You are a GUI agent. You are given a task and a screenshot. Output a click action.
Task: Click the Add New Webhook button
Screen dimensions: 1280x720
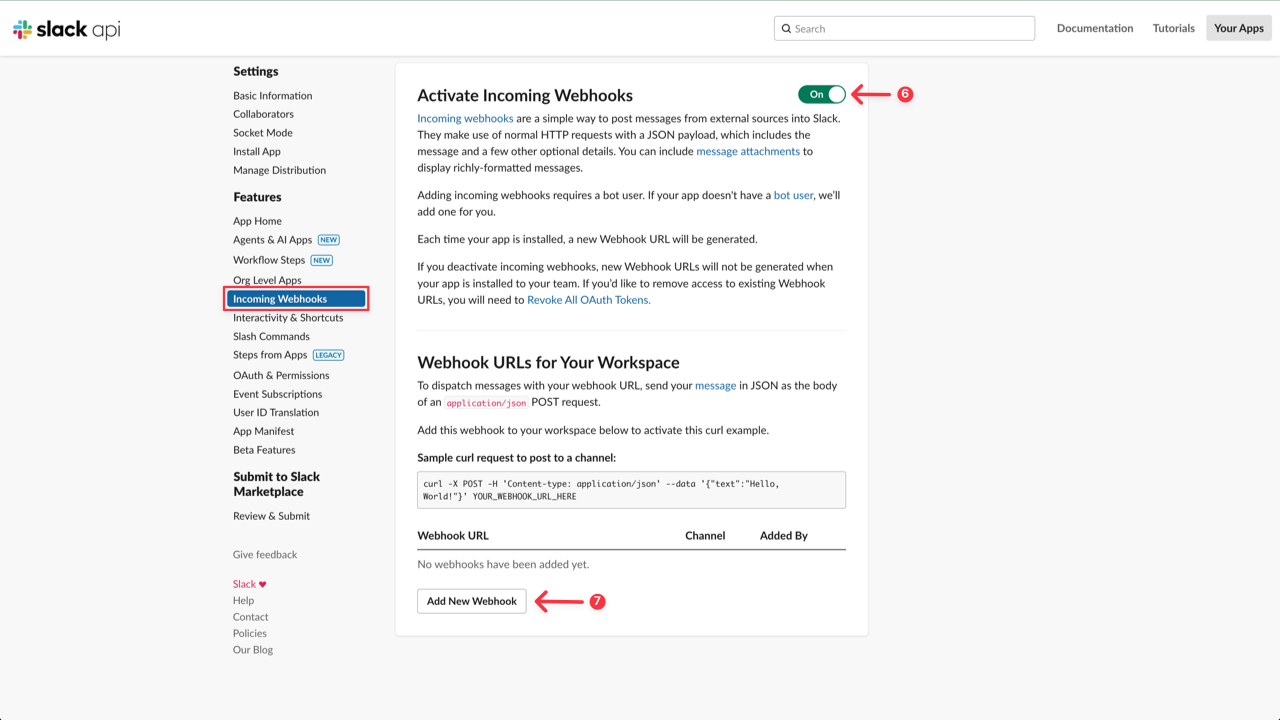tap(471, 601)
